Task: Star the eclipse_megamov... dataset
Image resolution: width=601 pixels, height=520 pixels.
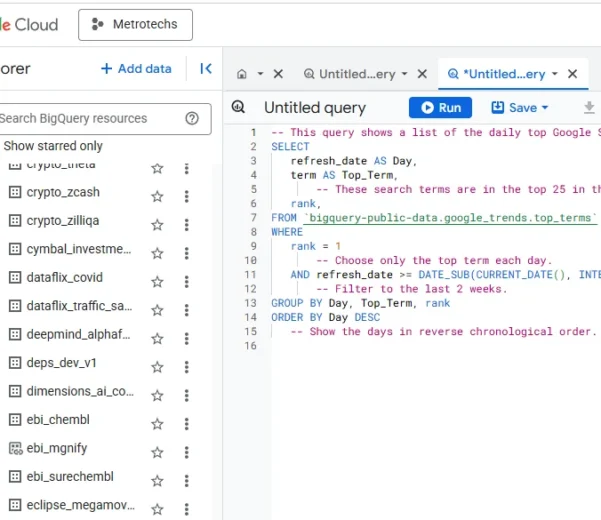Action: pyautogui.click(x=157, y=509)
